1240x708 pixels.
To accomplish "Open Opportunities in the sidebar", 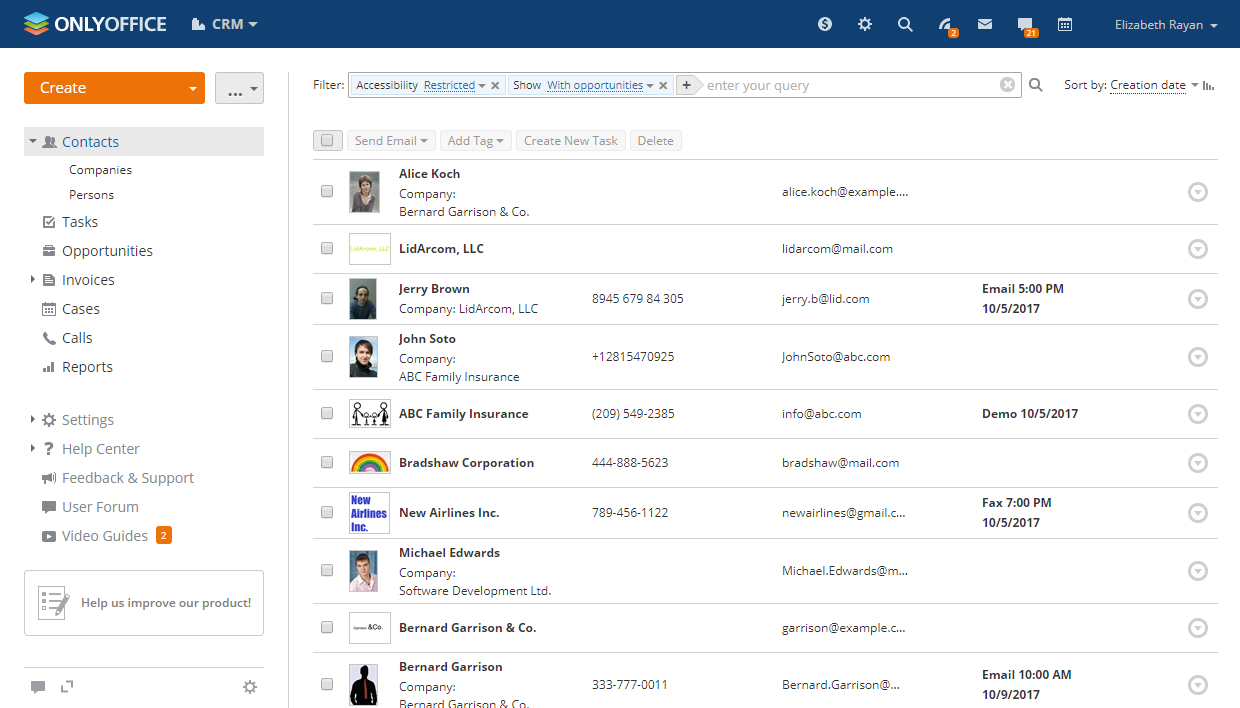I will pyautogui.click(x=107, y=251).
